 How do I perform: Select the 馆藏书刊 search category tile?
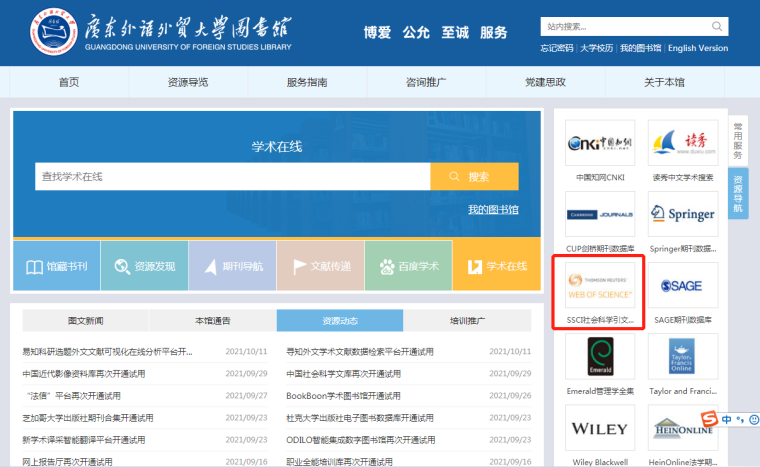click(x=56, y=266)
